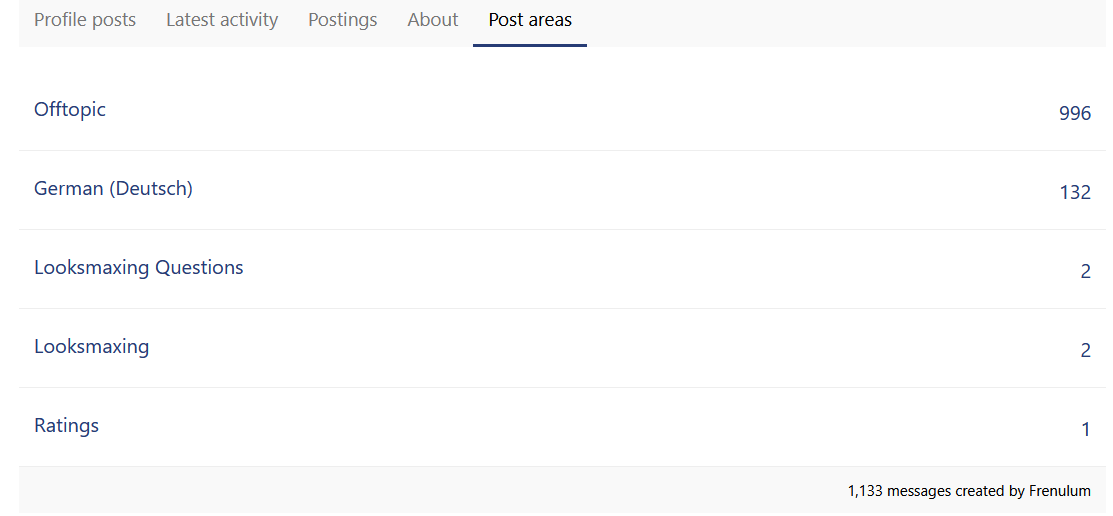The height and width of the screenshot is (516, 1113).
Task: Switch to the Profile posts tab
Action: pos(85,20)
